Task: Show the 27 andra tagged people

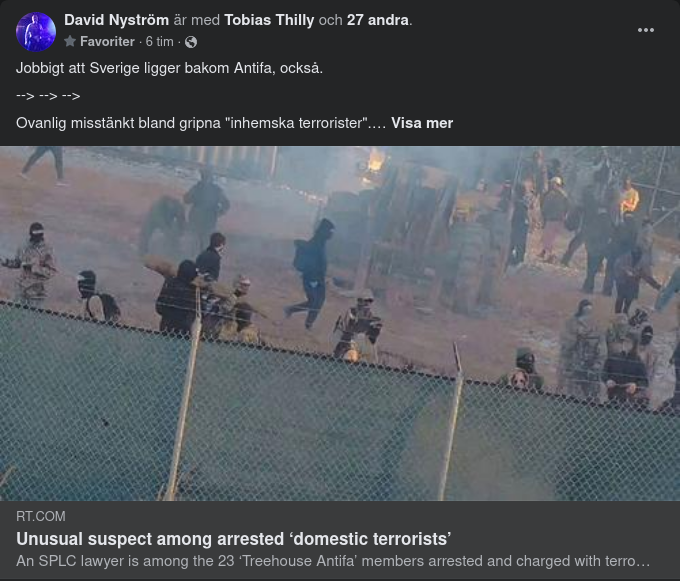Action: 378,20
